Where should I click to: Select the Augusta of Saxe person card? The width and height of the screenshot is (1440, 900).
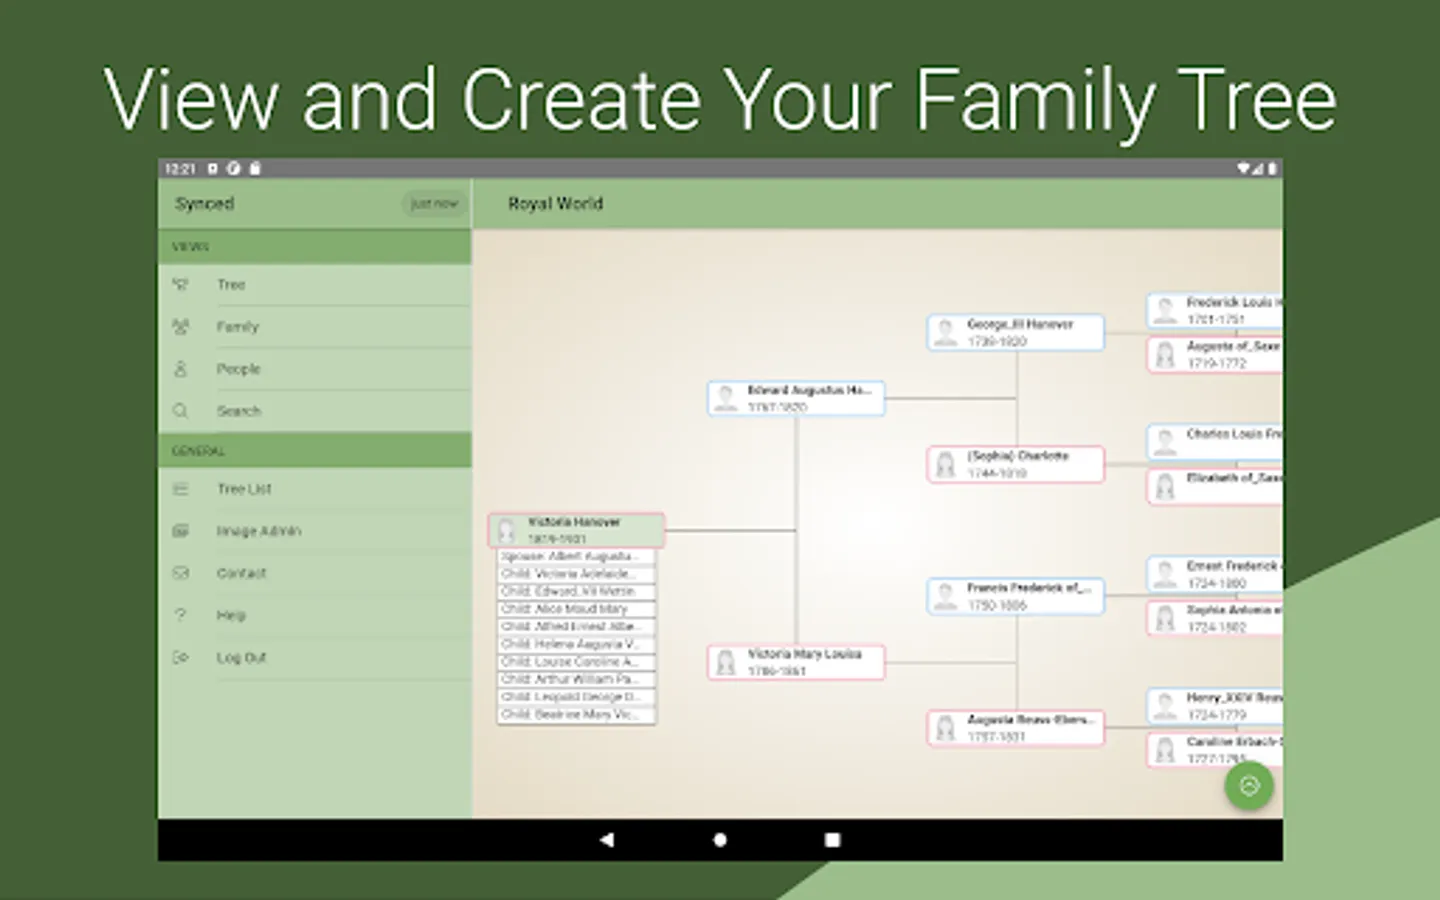pyautogui.click(x=1215, y=354)
